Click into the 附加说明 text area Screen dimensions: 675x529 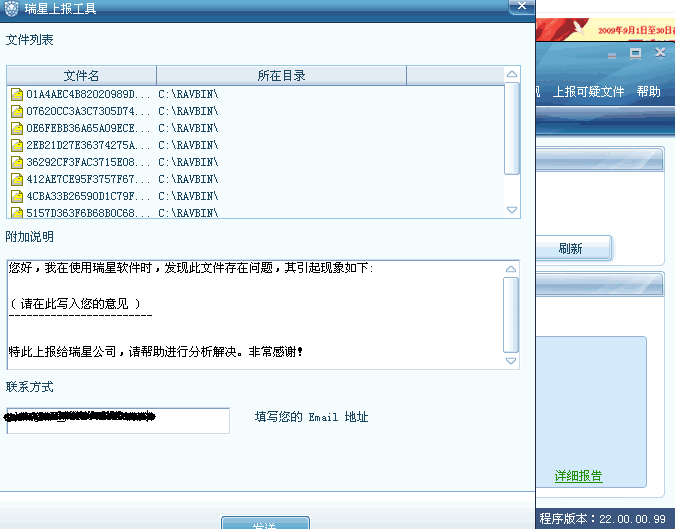(x=255, y=315)
